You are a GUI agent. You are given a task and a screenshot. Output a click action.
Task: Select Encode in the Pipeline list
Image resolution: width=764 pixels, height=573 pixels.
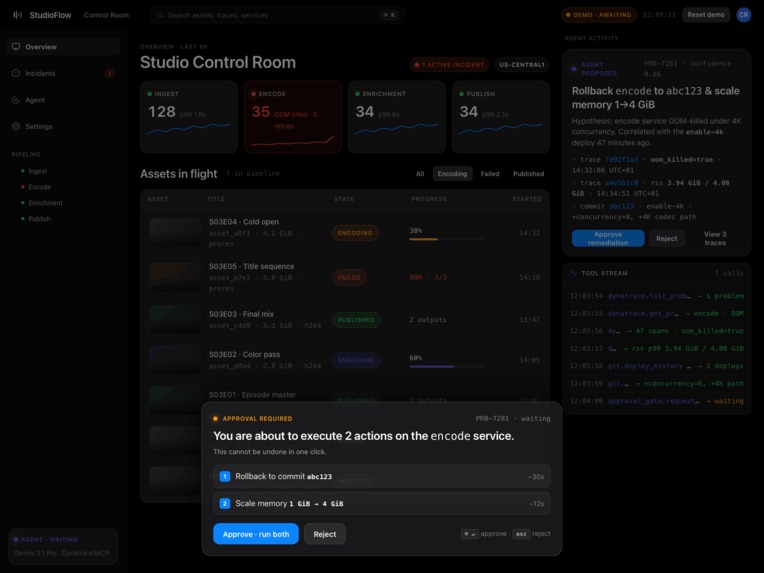(x=39, y=187)
